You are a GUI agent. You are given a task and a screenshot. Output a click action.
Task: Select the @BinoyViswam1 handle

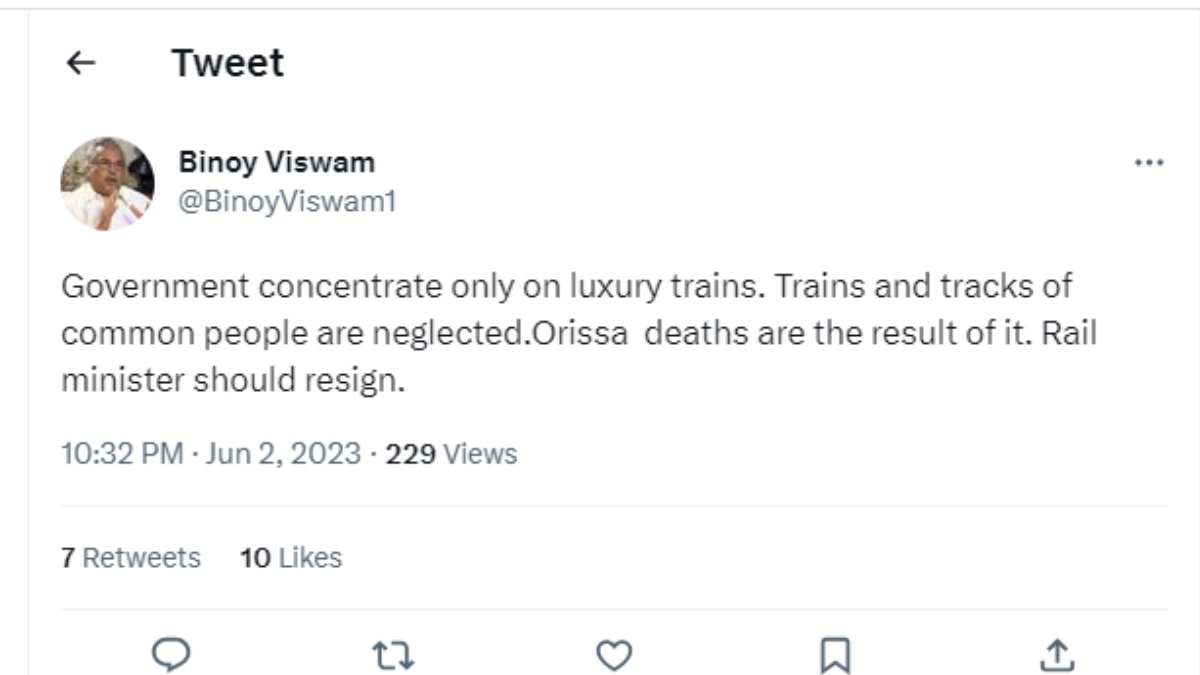tap(286, 199)
